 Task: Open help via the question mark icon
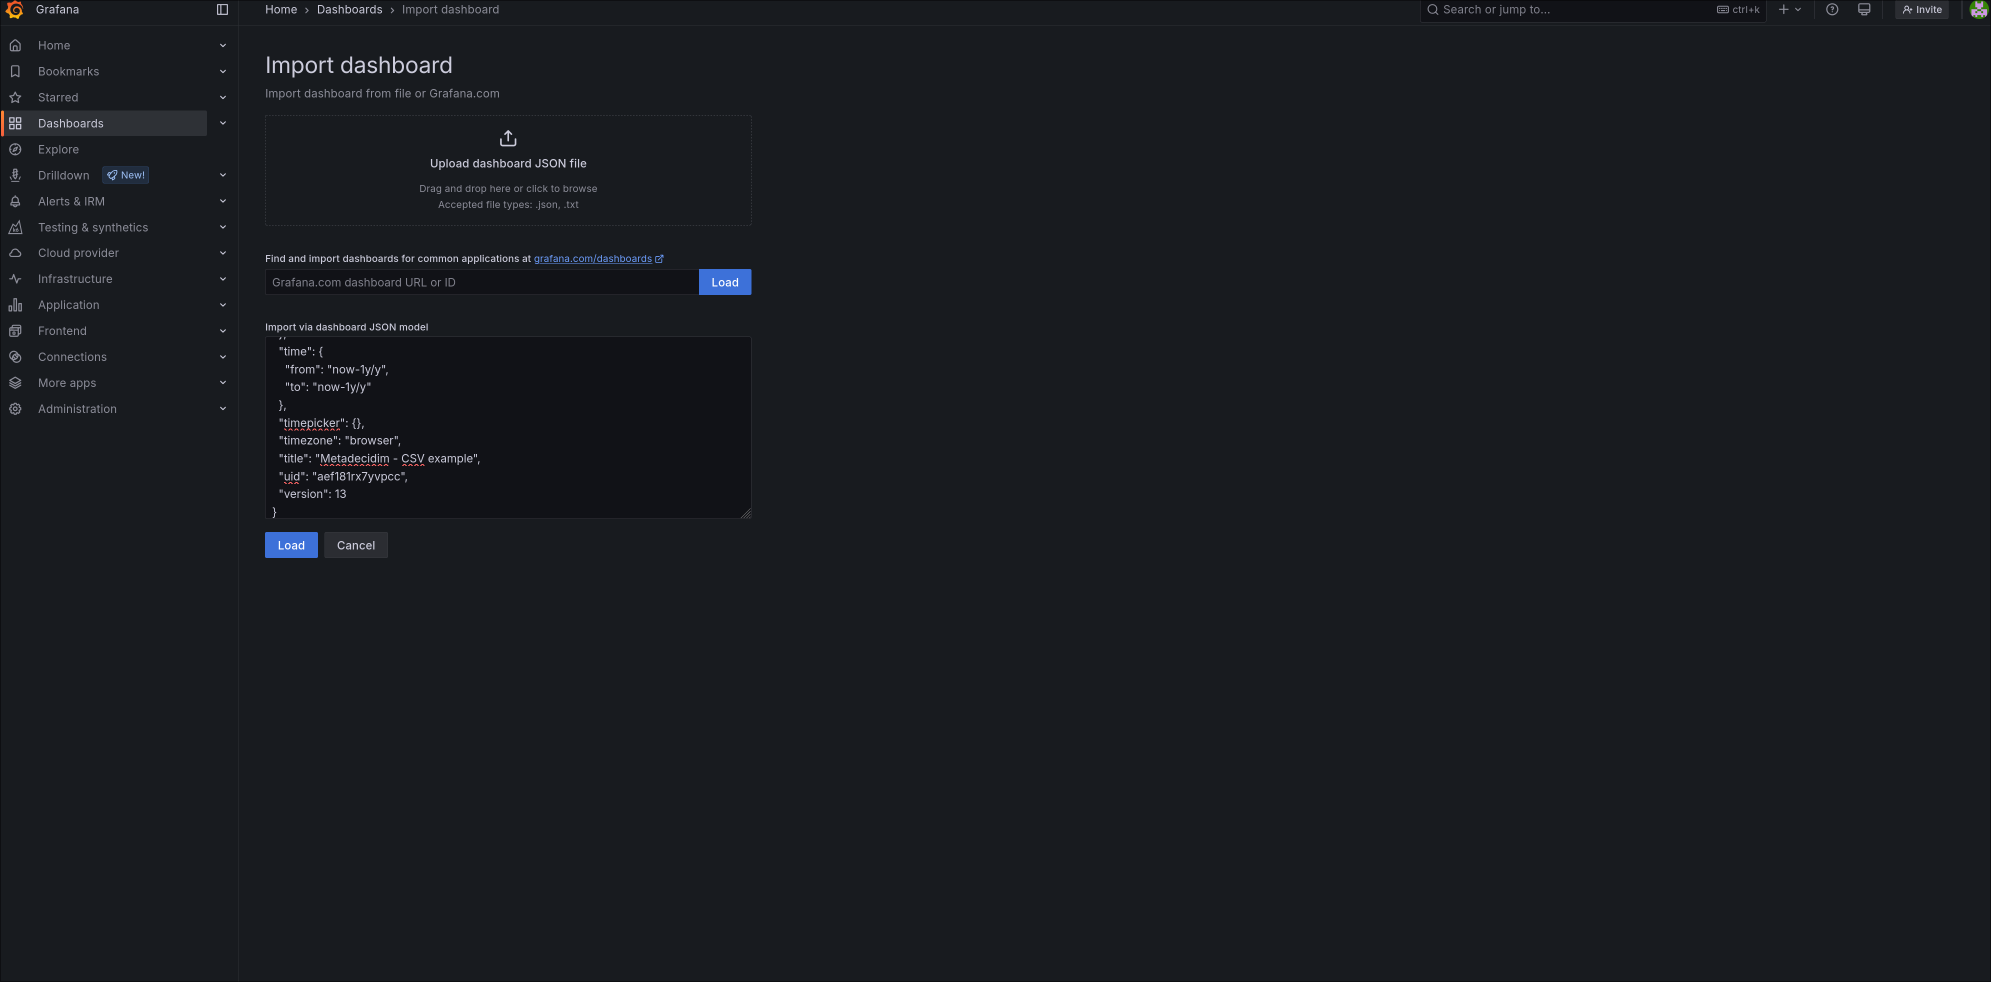click(x=1831, y=9)
